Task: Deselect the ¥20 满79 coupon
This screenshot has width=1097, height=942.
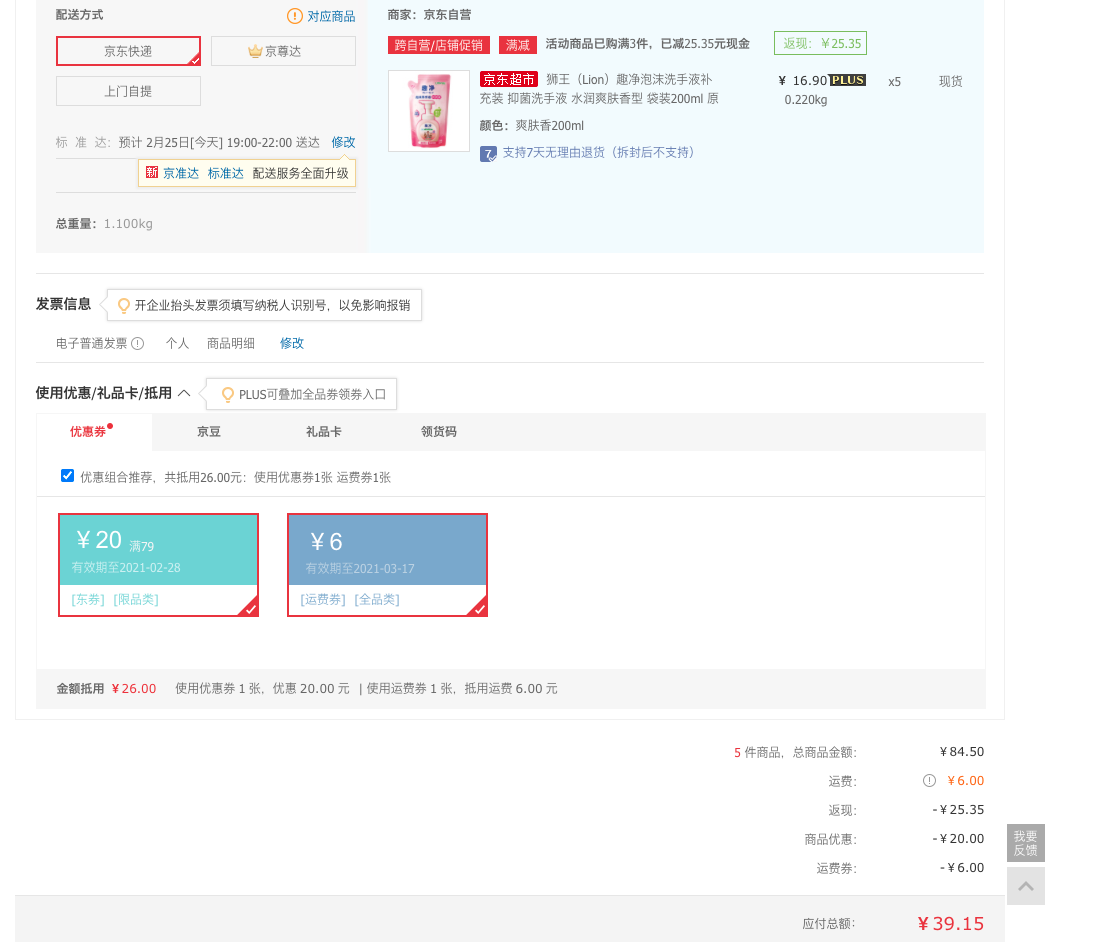Action: 159,565
